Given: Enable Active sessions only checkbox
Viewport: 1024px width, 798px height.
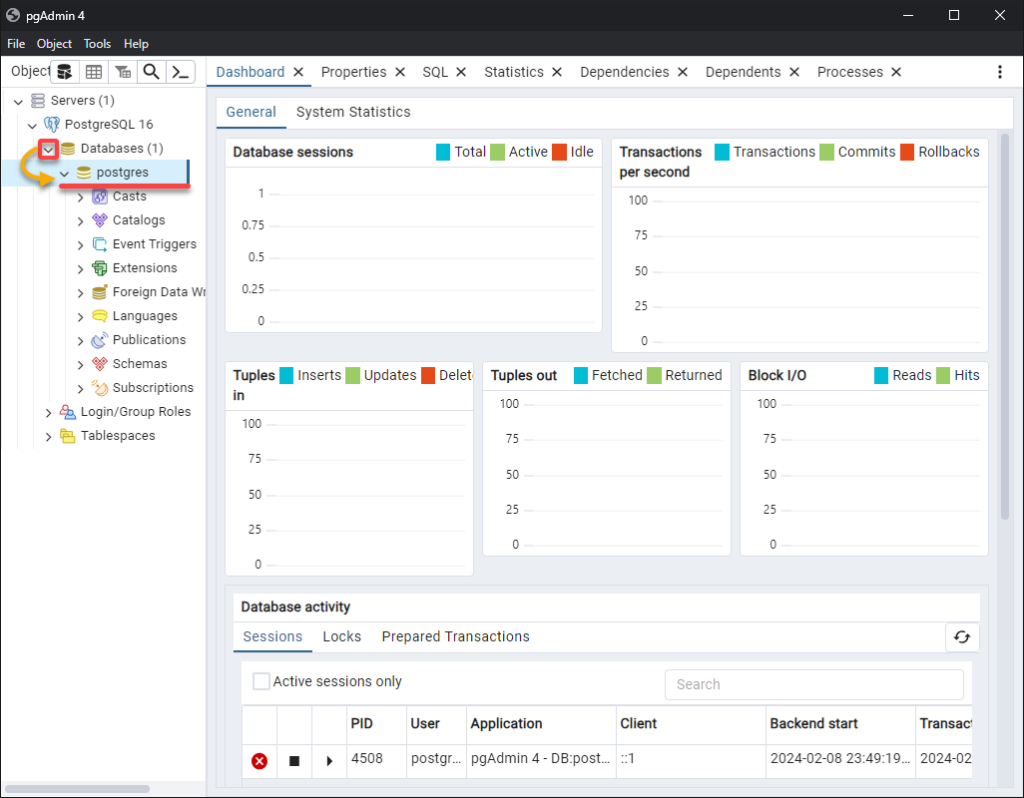Looking at the screenshot, I should click(x=261, y=682).
